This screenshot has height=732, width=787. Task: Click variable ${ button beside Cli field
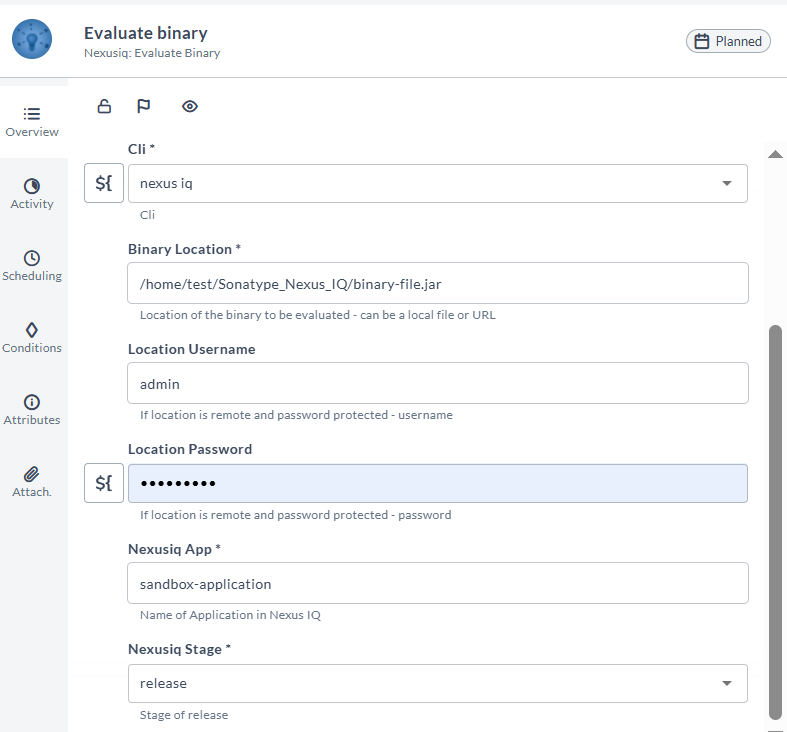point(104,183)
